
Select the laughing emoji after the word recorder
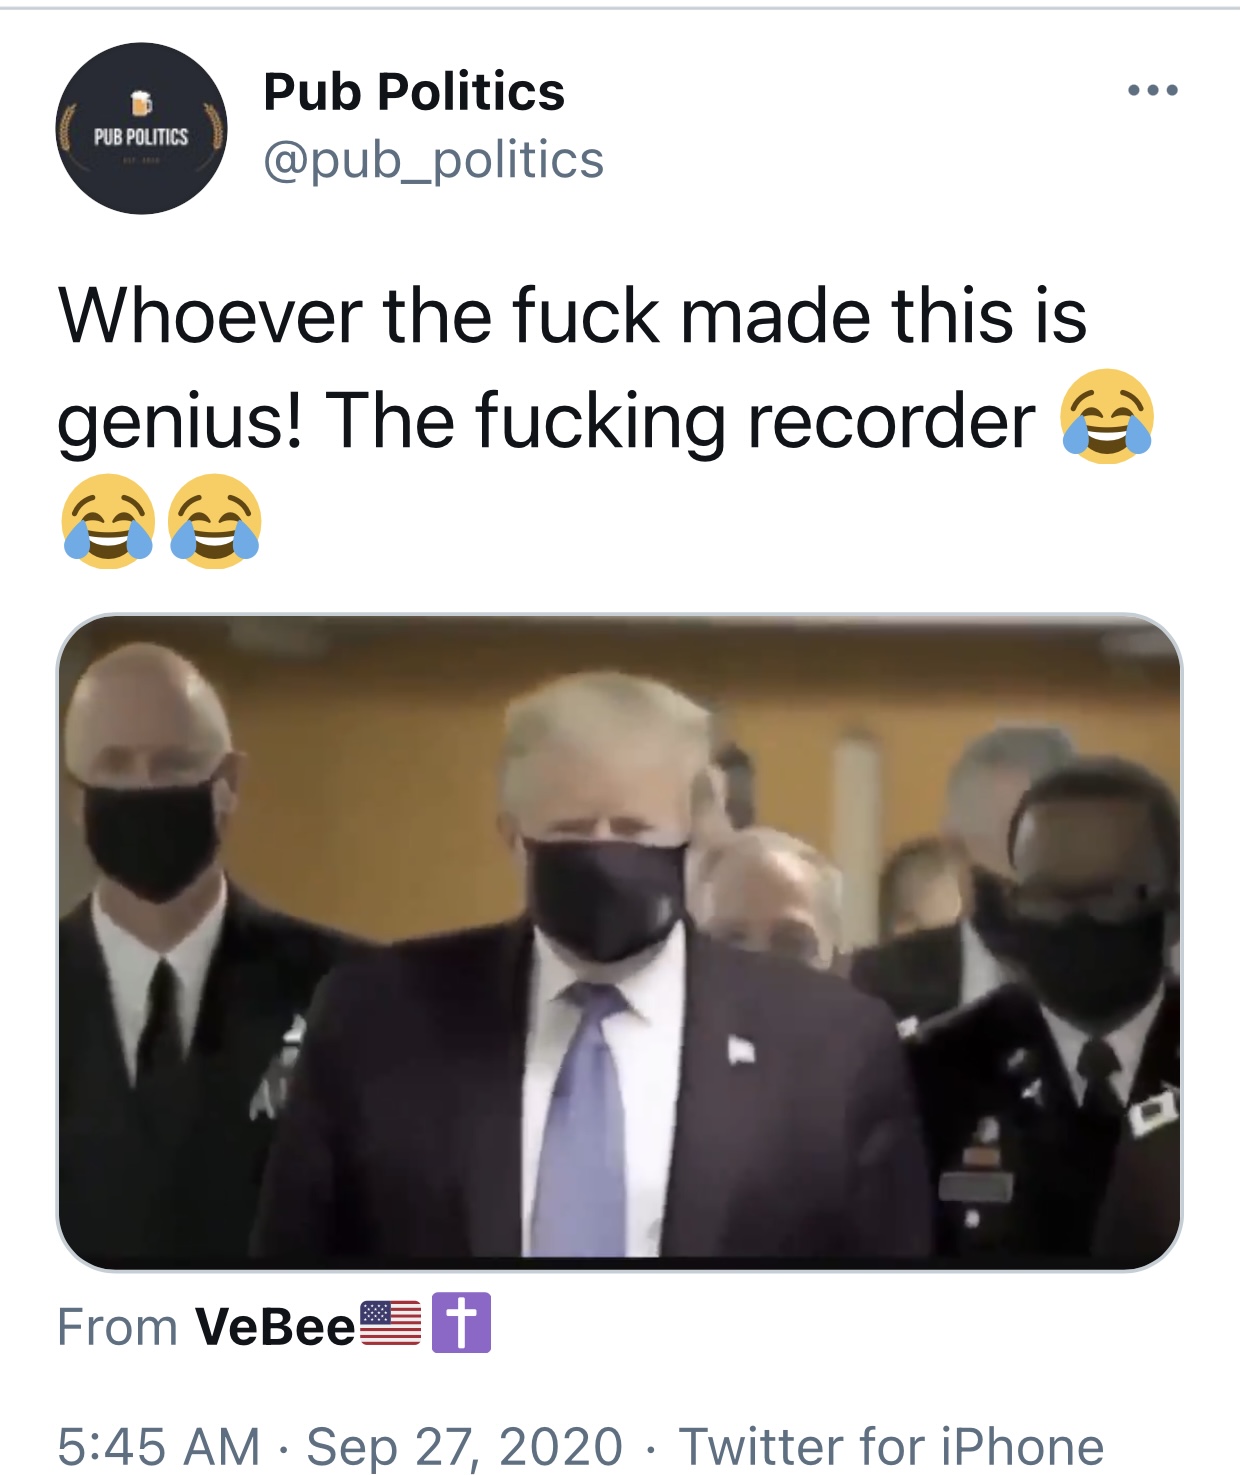pyautogui.click(x=1108, y=417)
